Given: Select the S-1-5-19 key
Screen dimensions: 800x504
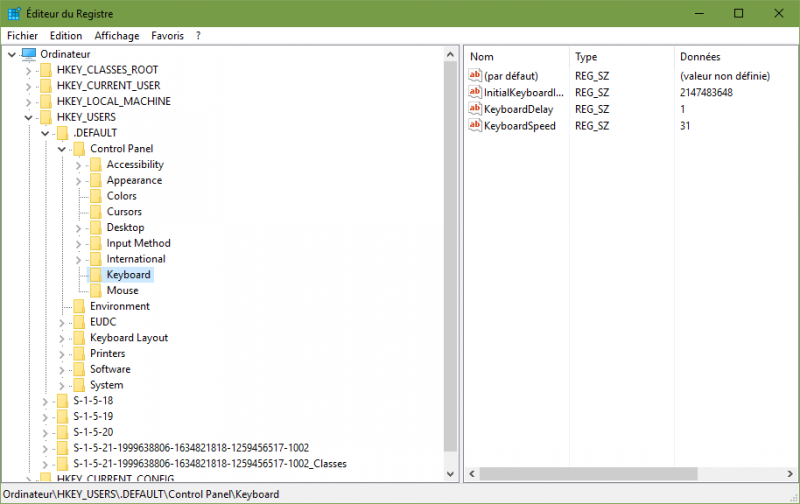Looking at the screenshot, I should (93, 417).
